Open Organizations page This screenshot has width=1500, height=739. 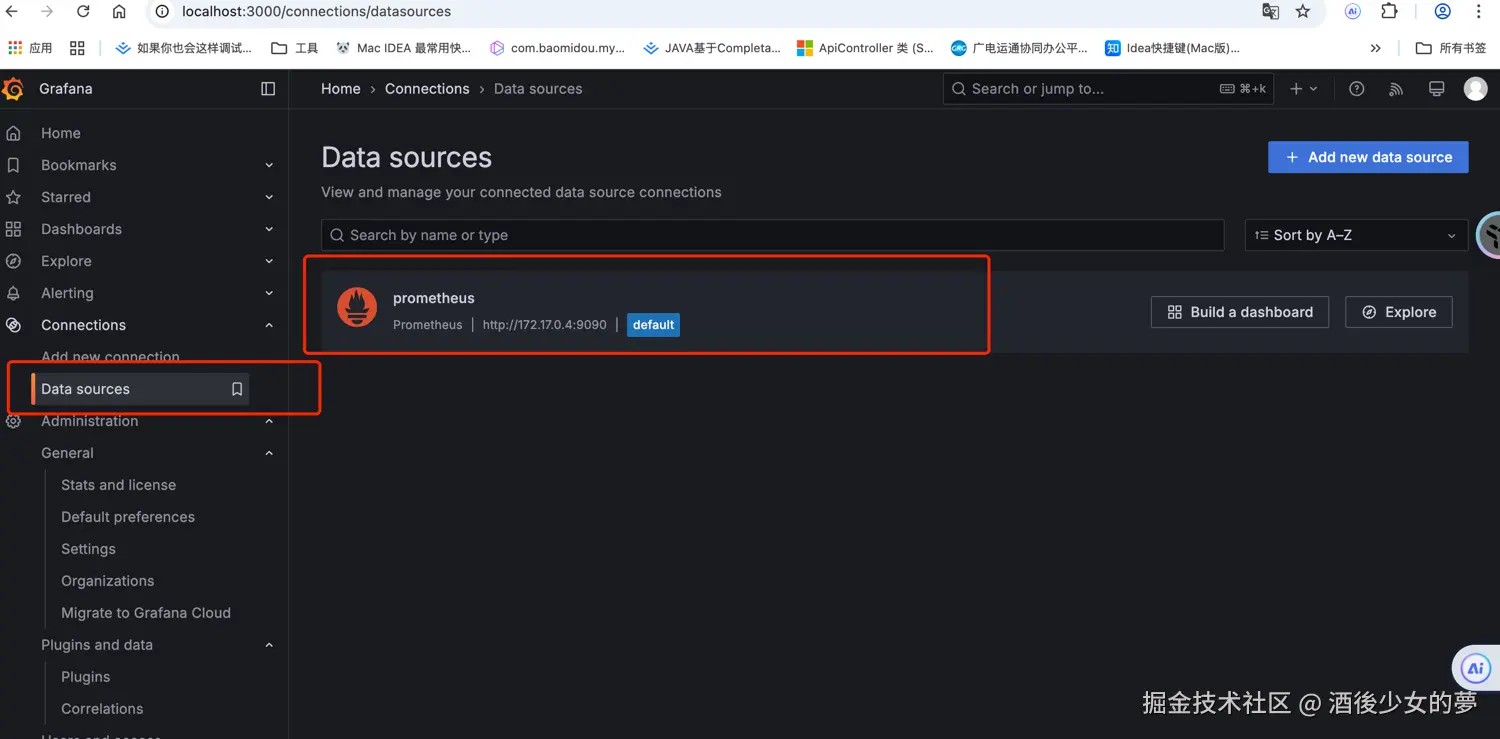point(108,581)
